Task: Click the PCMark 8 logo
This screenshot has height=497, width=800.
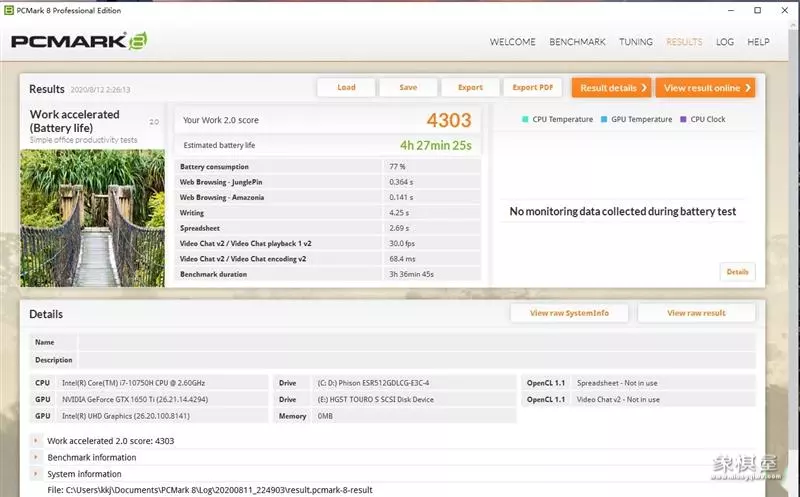Action: 79,41
